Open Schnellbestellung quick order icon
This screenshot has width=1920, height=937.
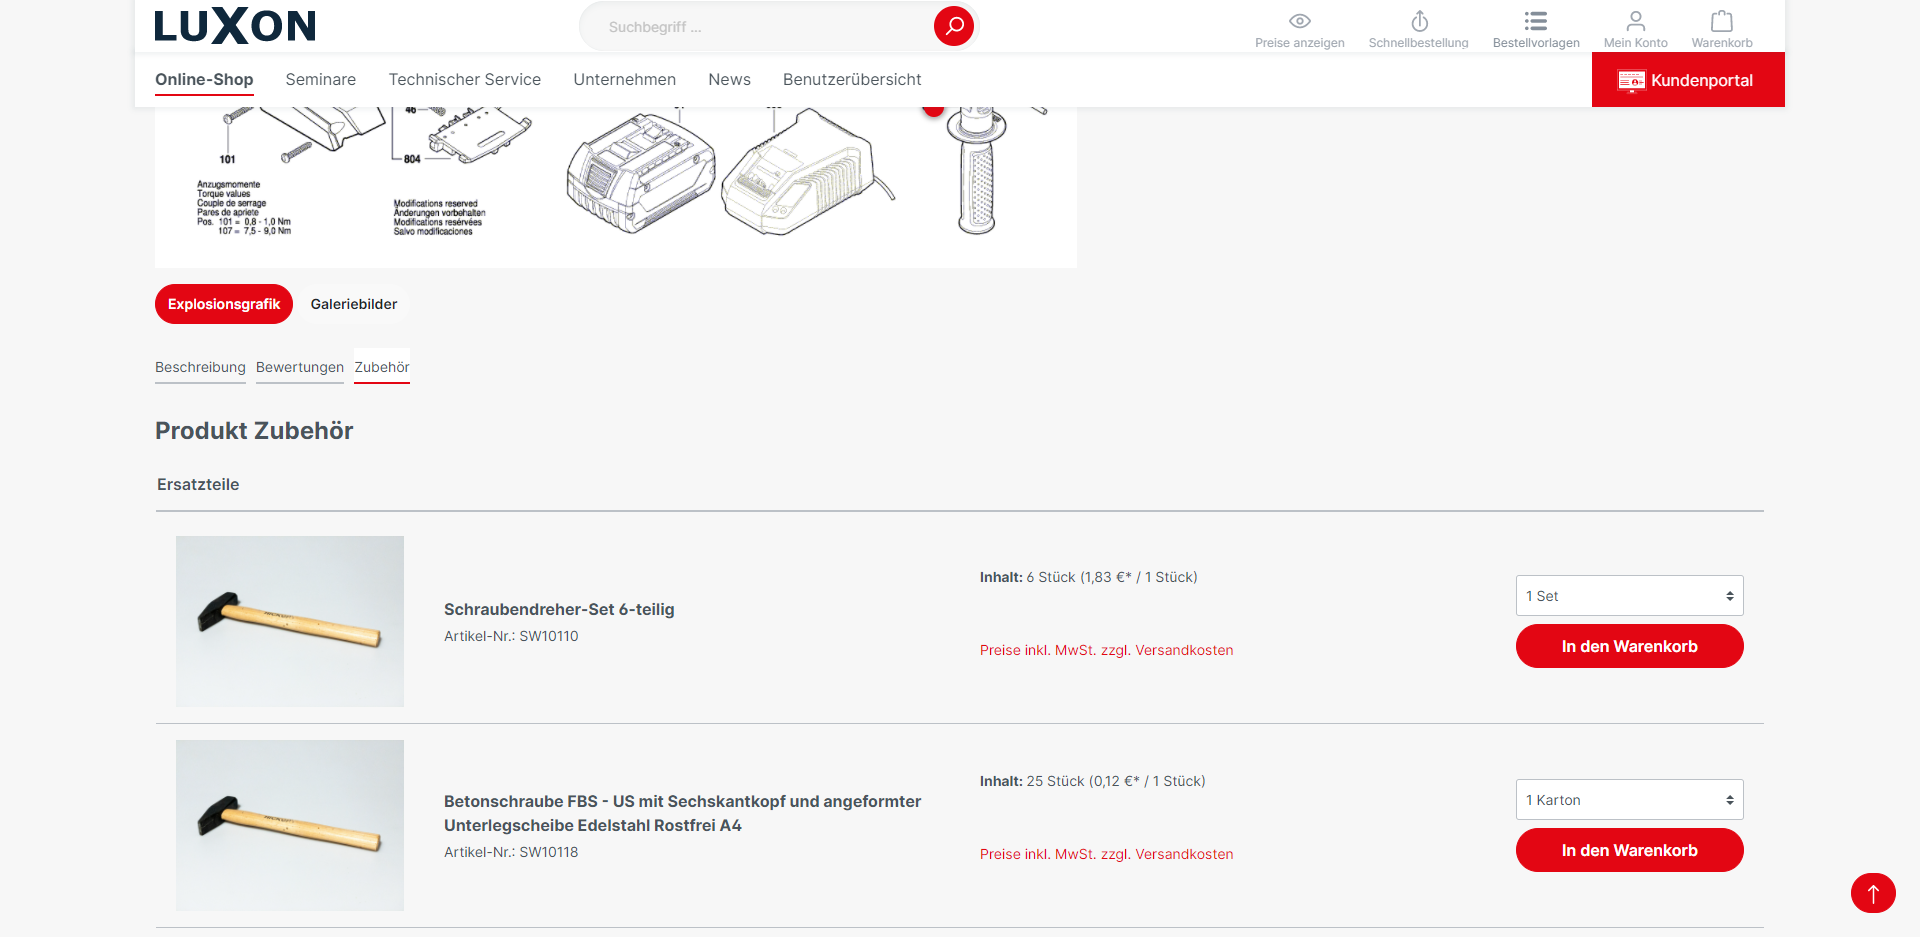pyautogui.click(x=1418, y=22)
